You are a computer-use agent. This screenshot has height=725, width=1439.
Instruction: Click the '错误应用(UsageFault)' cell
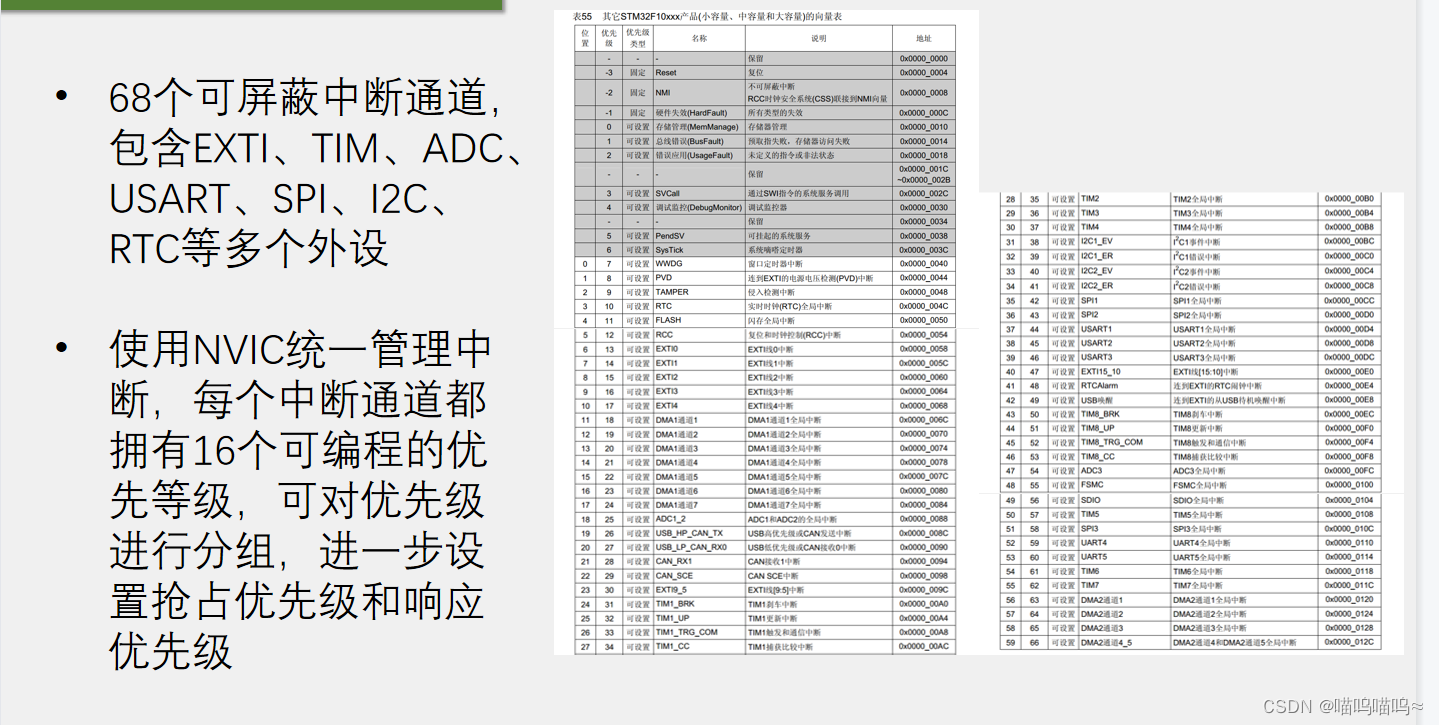pyautogui.click(x=699, y=155)
